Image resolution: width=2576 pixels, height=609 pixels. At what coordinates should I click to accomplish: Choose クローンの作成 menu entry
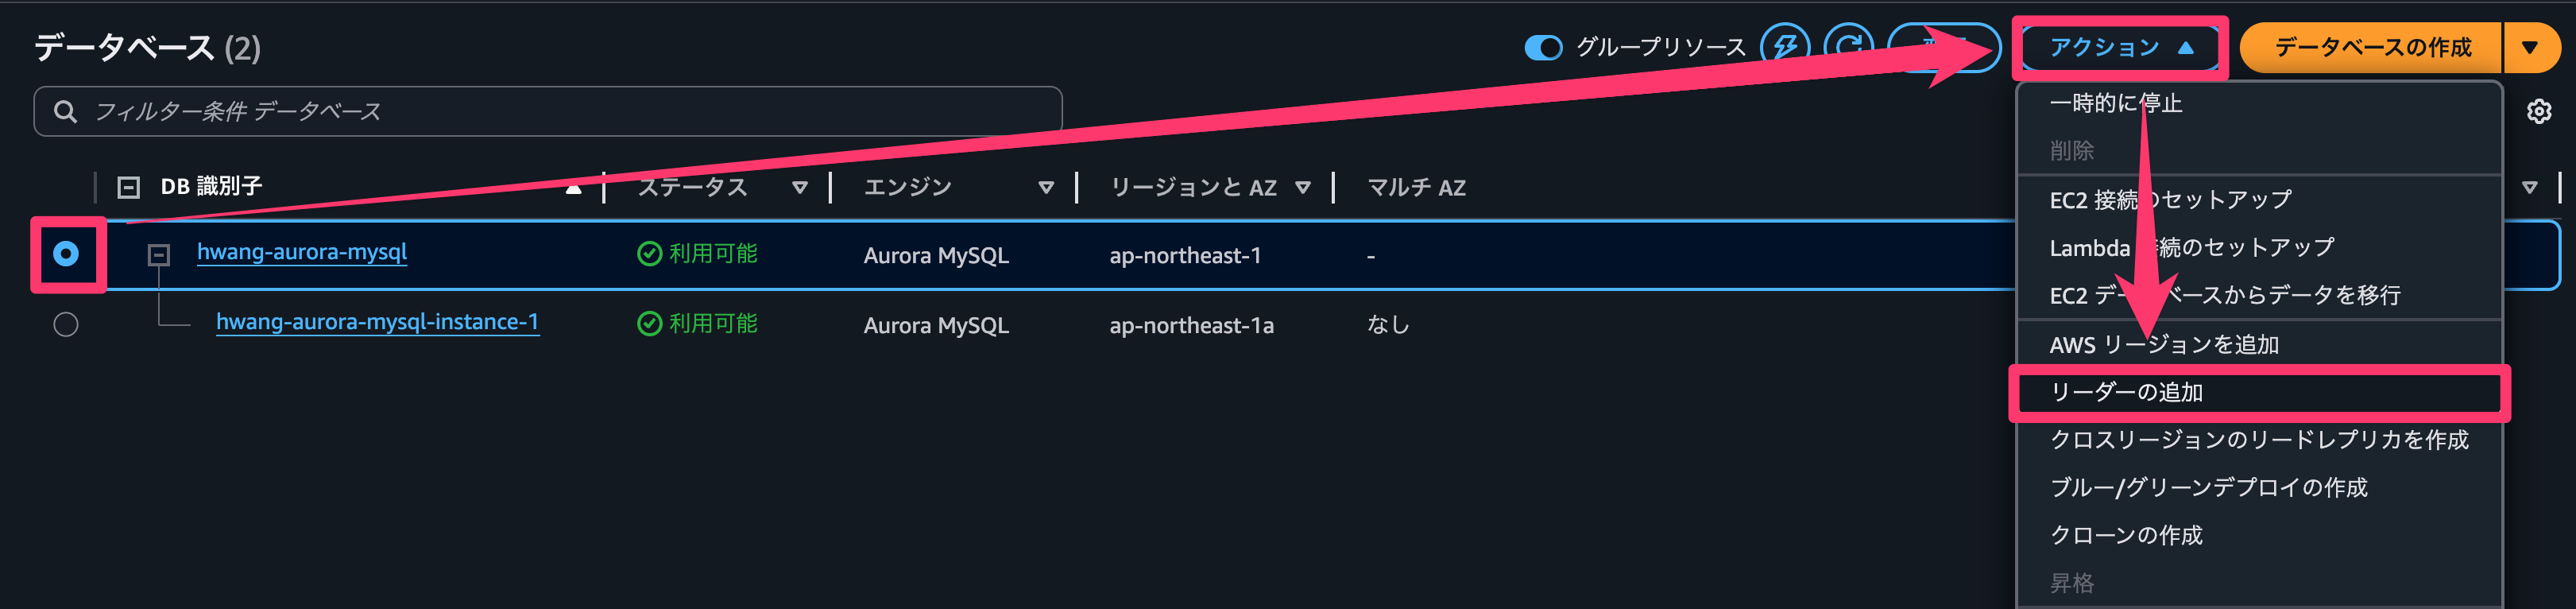pos(2126,535)
